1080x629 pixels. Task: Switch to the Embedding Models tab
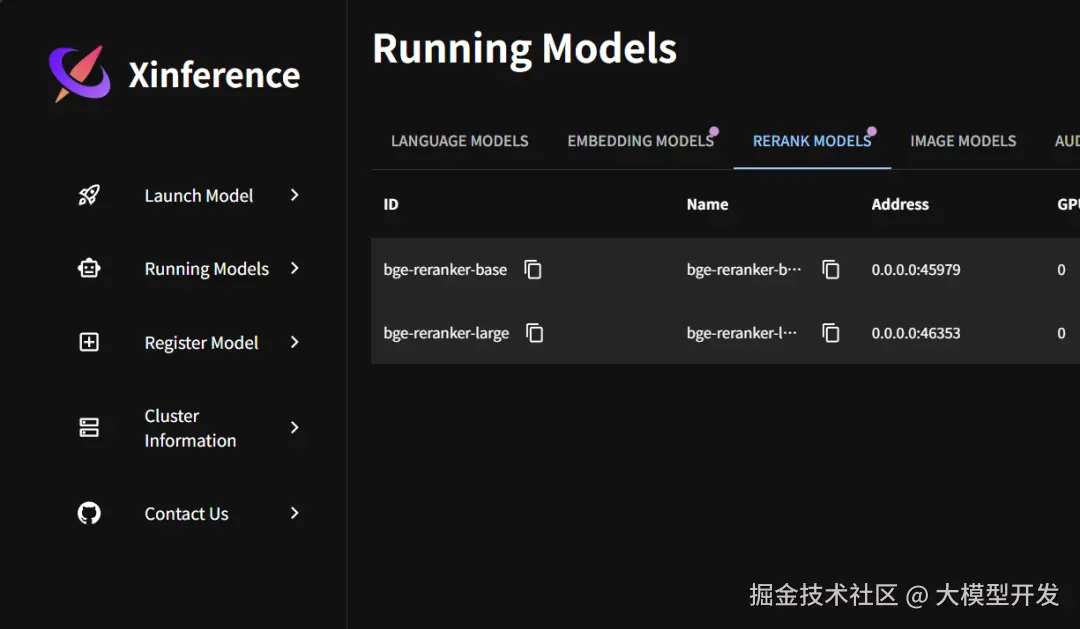click(x=640, y=141)
